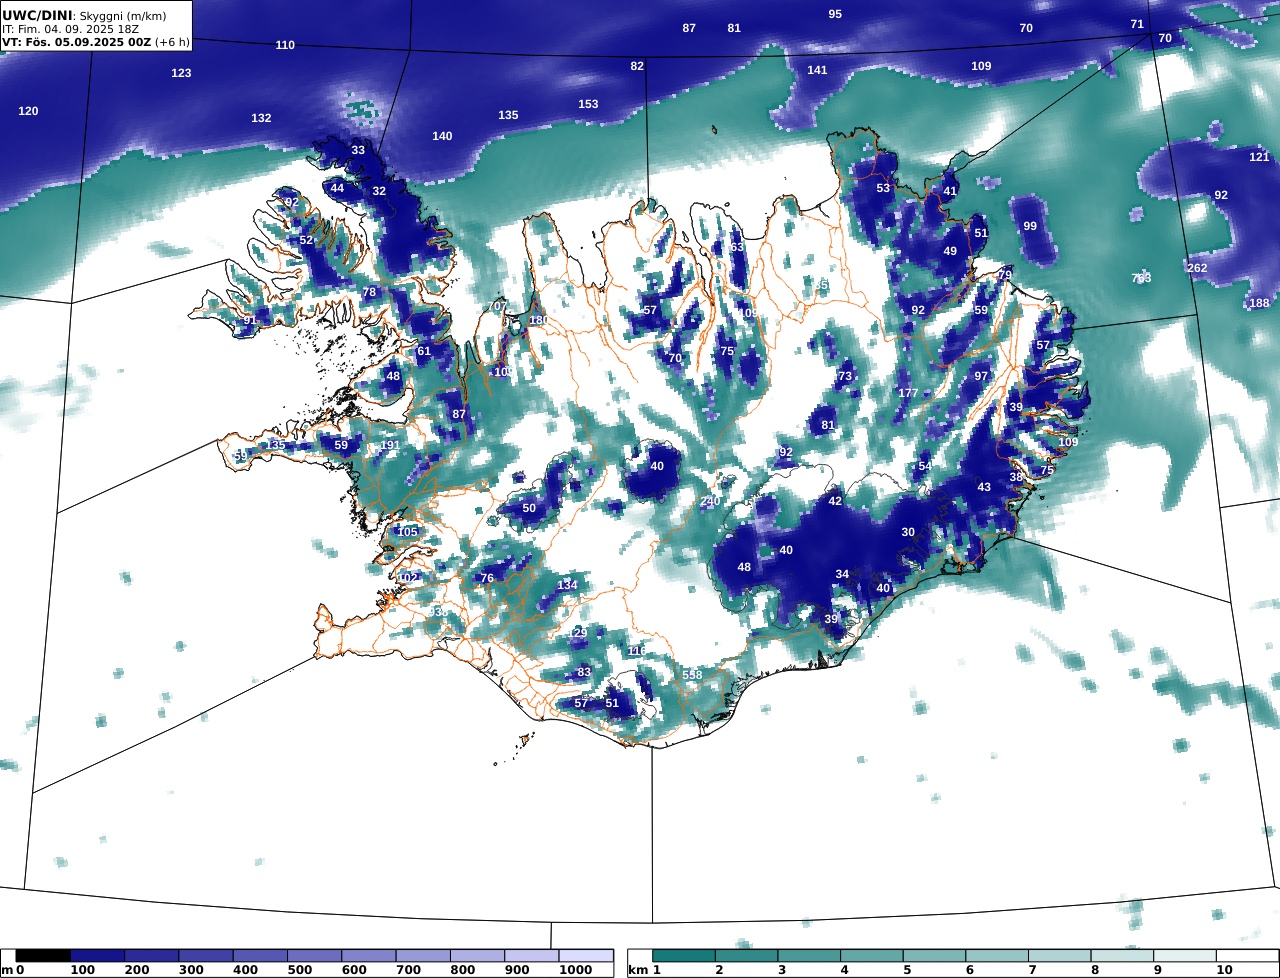Click visibility value 110 on the map
The height and width of the screenshot is (978, 1280).
tap(285, 45)
